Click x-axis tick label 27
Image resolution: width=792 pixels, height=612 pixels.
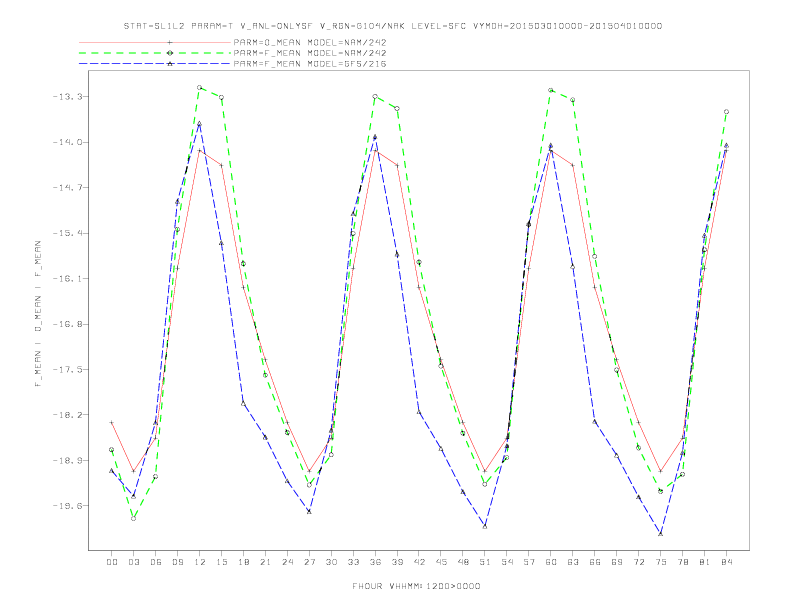tap(309, 562)
